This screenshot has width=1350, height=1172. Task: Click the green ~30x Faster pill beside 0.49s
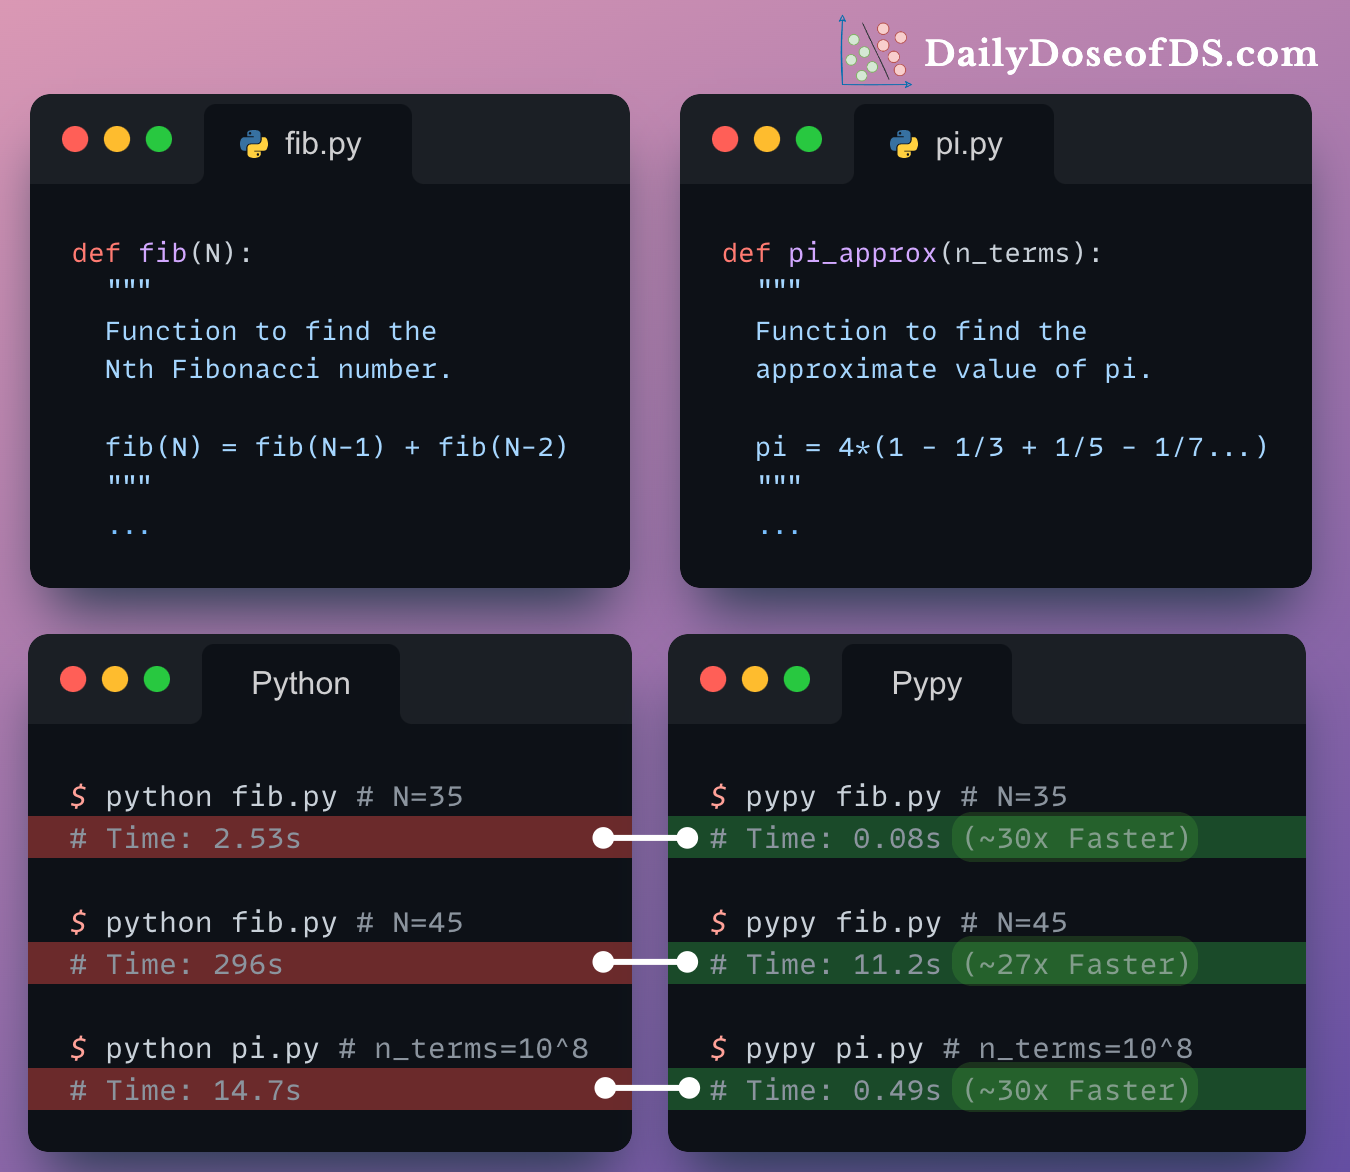tap(1074, 1089)
